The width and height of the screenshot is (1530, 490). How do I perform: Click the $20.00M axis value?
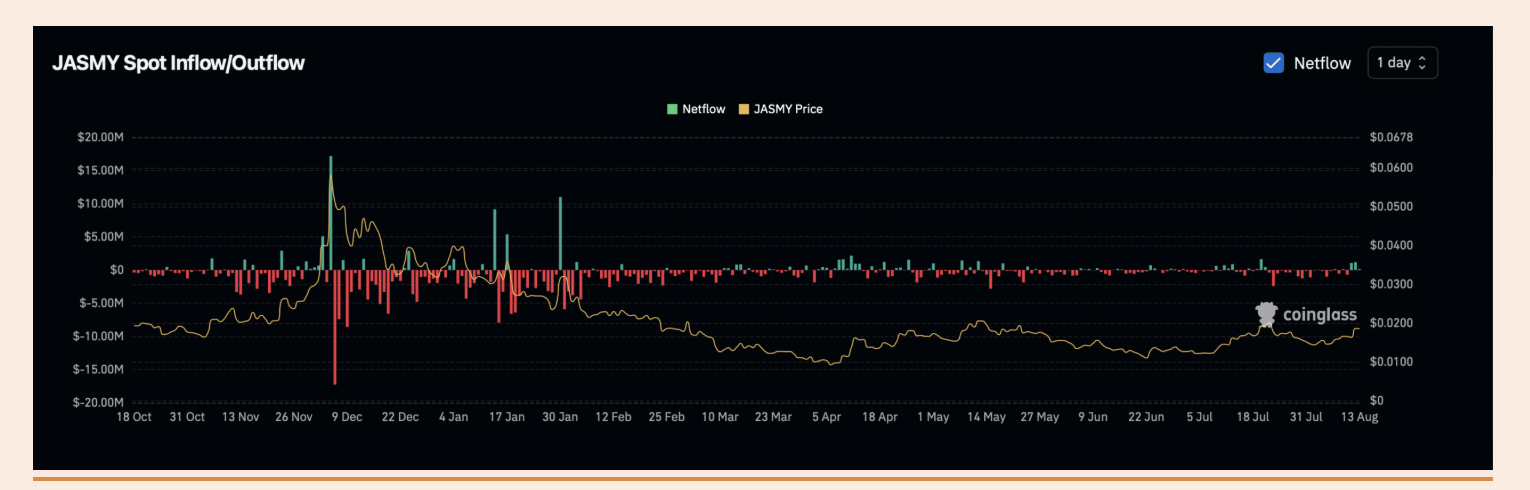[100, 137]
